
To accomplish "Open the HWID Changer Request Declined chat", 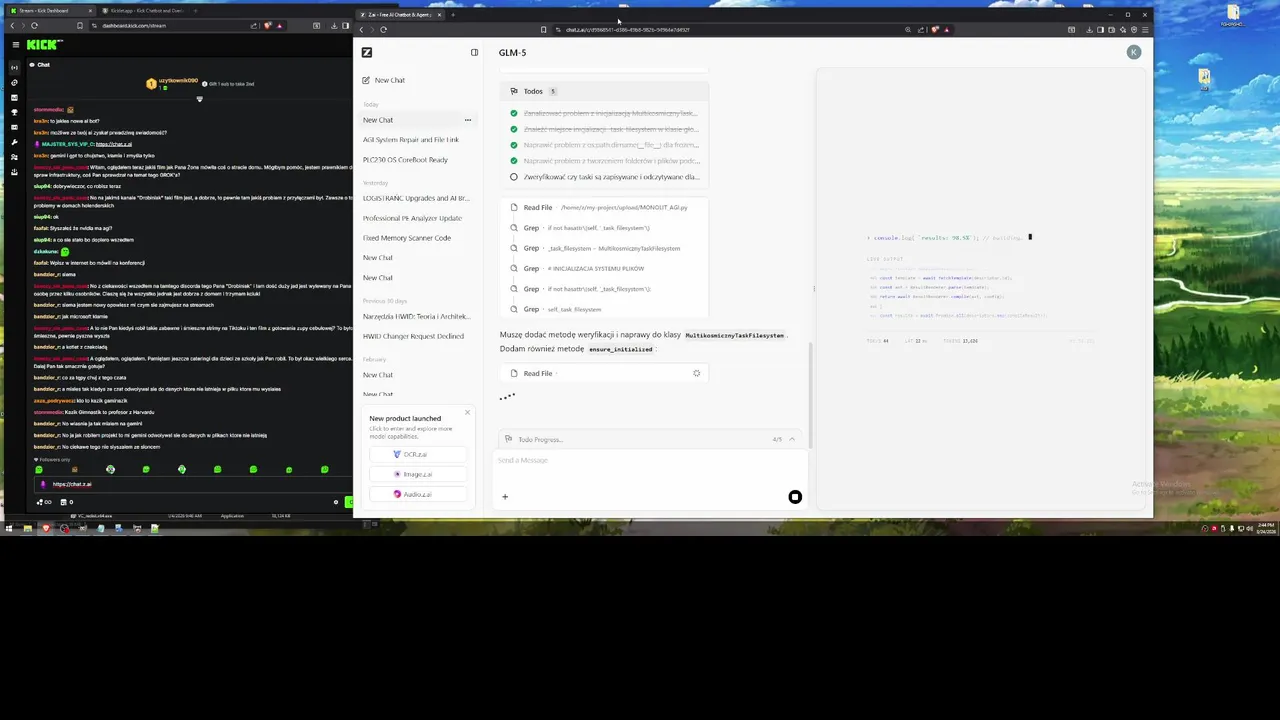I will [413, 336].
